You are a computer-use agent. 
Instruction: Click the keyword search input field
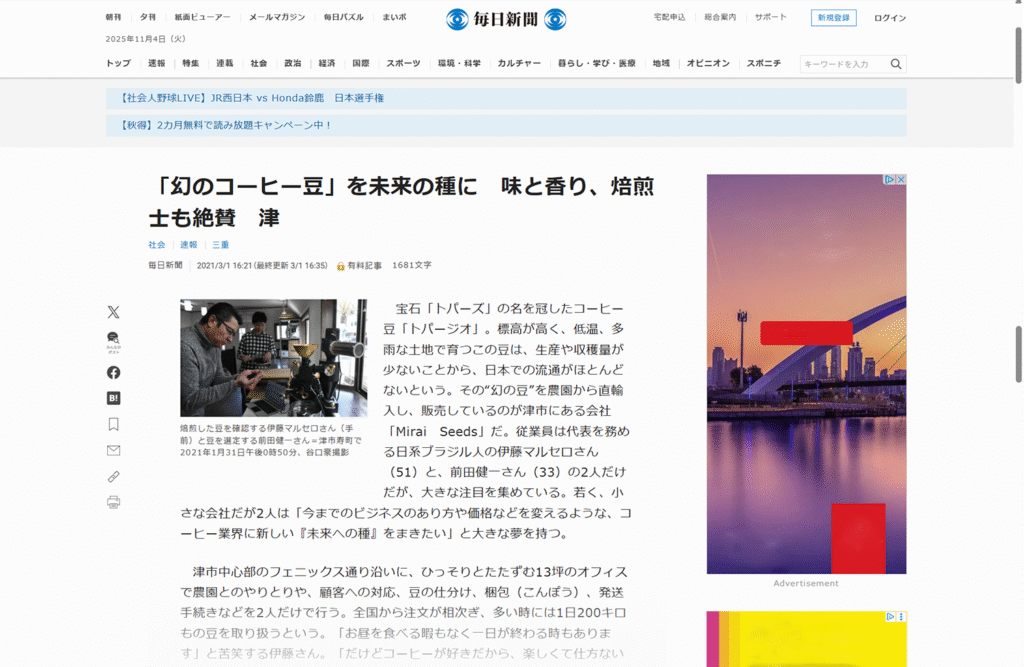843,64
